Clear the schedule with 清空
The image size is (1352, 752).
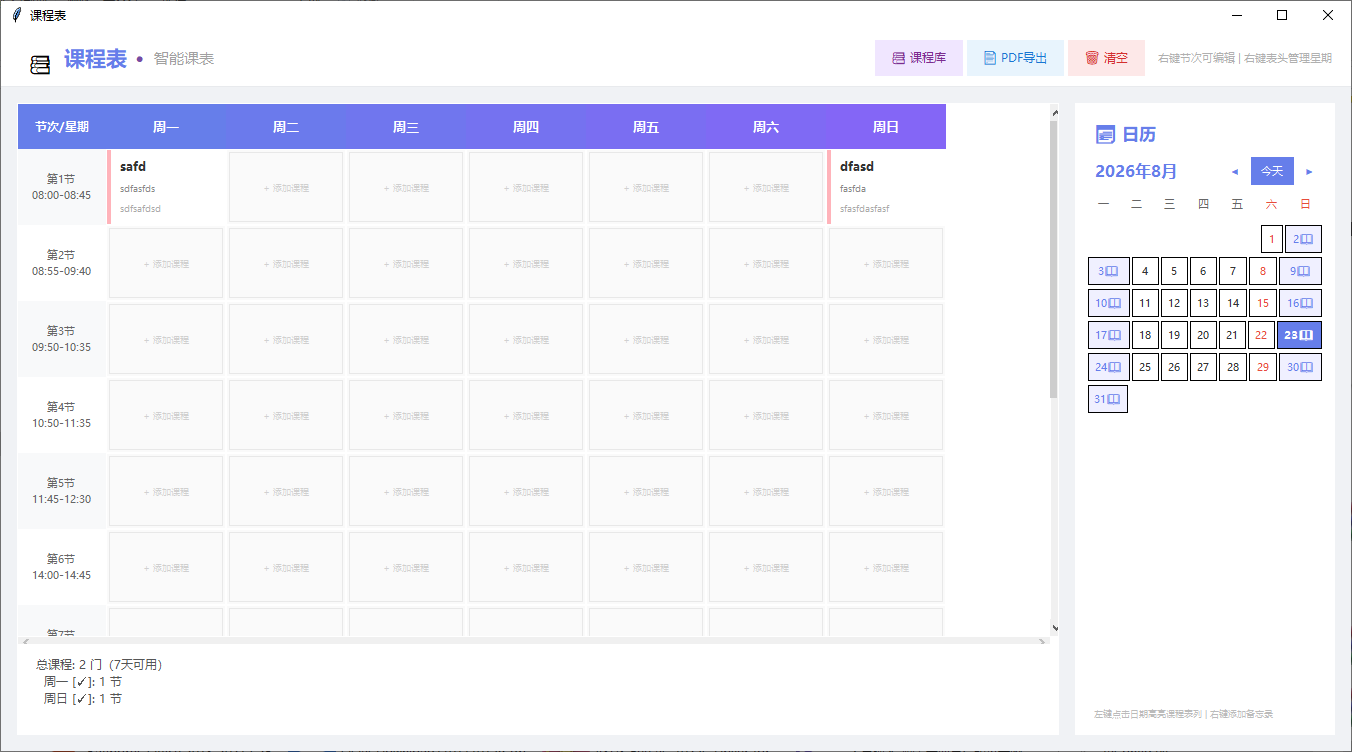(x=1106, y=58)
